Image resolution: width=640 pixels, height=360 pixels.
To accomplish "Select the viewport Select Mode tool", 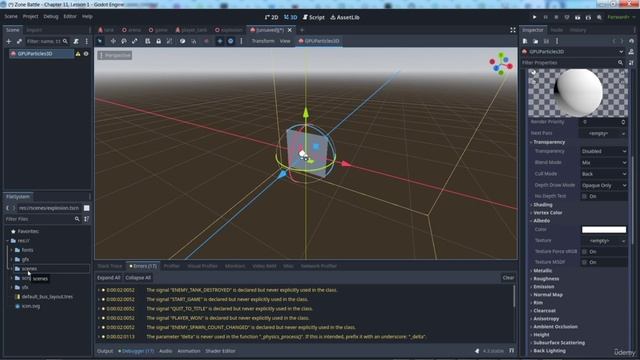I will (x=100, y=41).
